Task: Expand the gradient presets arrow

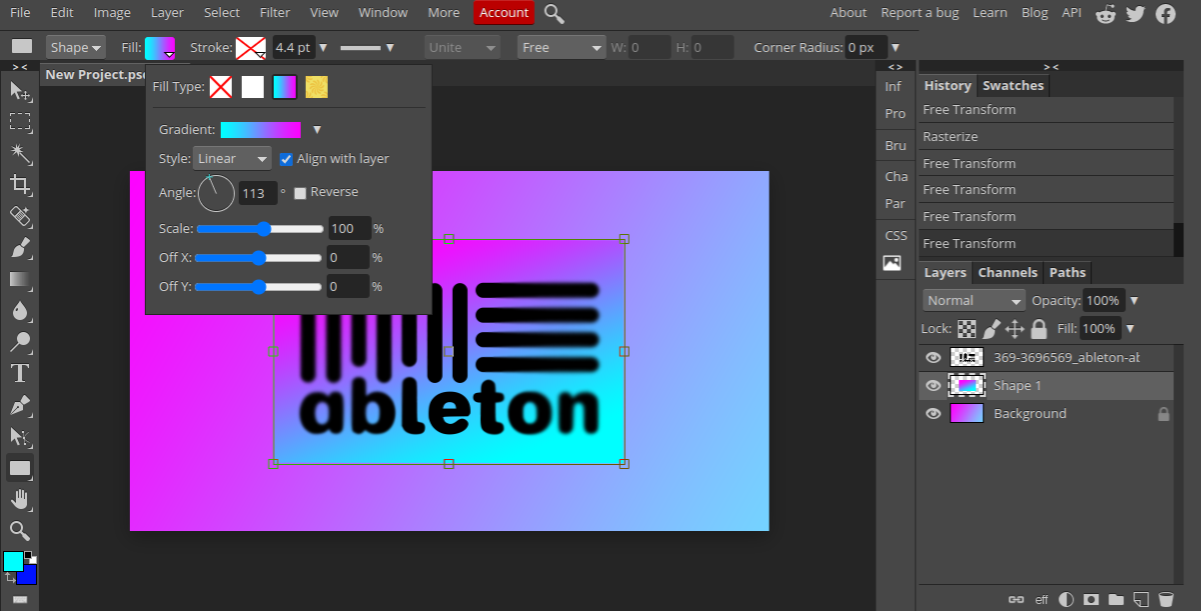Action: click(x=317, y=130)
